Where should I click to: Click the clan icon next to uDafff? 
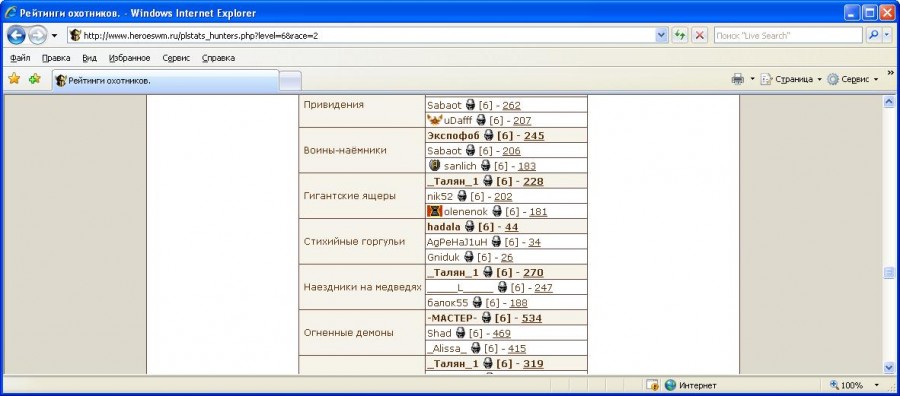tap(435, 120)
